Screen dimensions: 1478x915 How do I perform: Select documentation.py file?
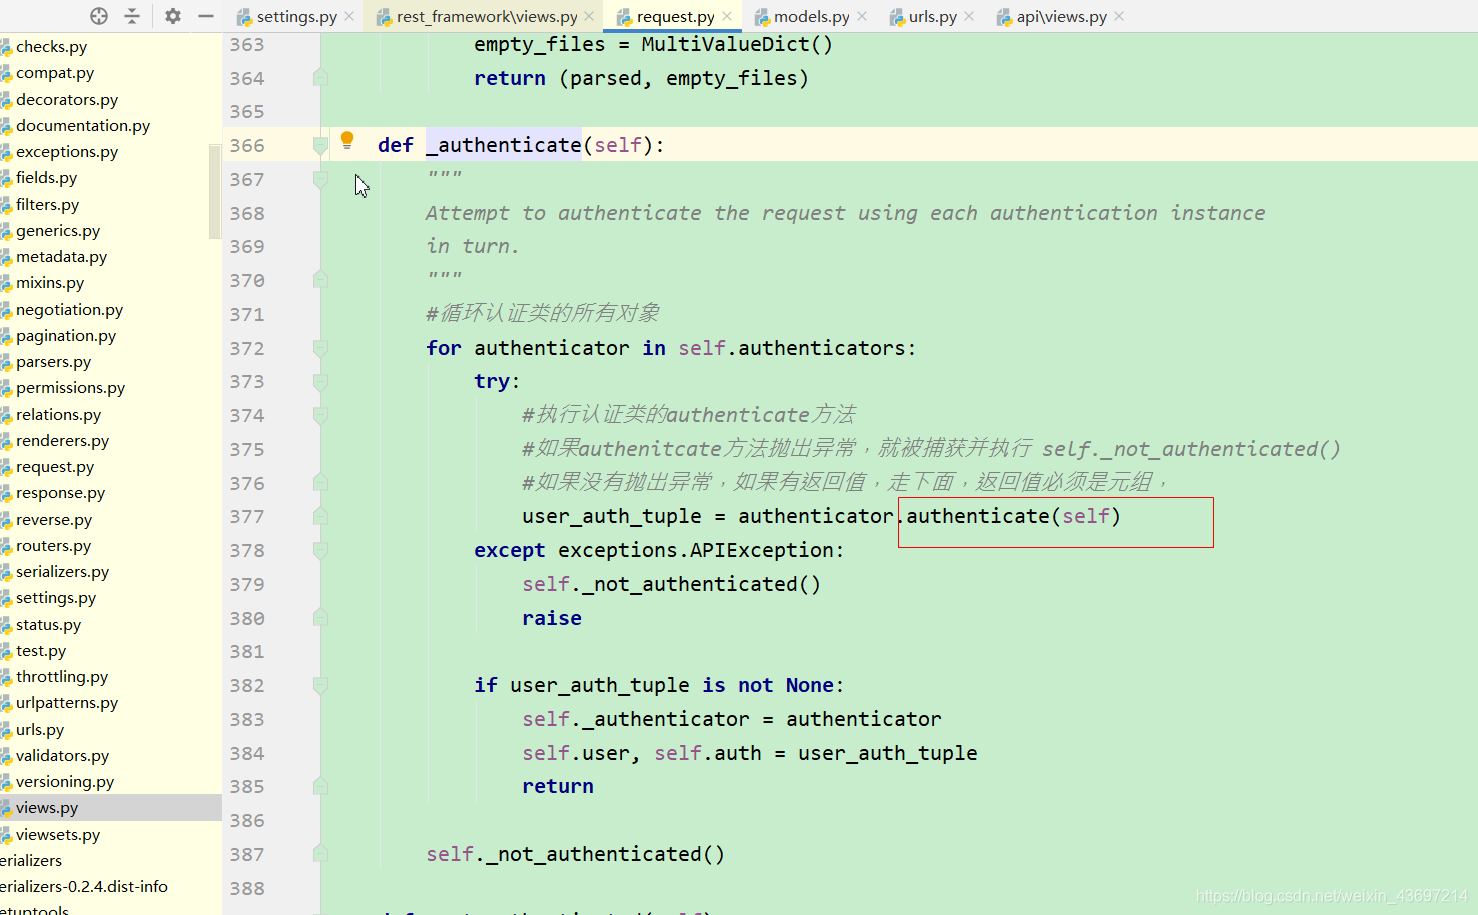(x=83, y=125)
